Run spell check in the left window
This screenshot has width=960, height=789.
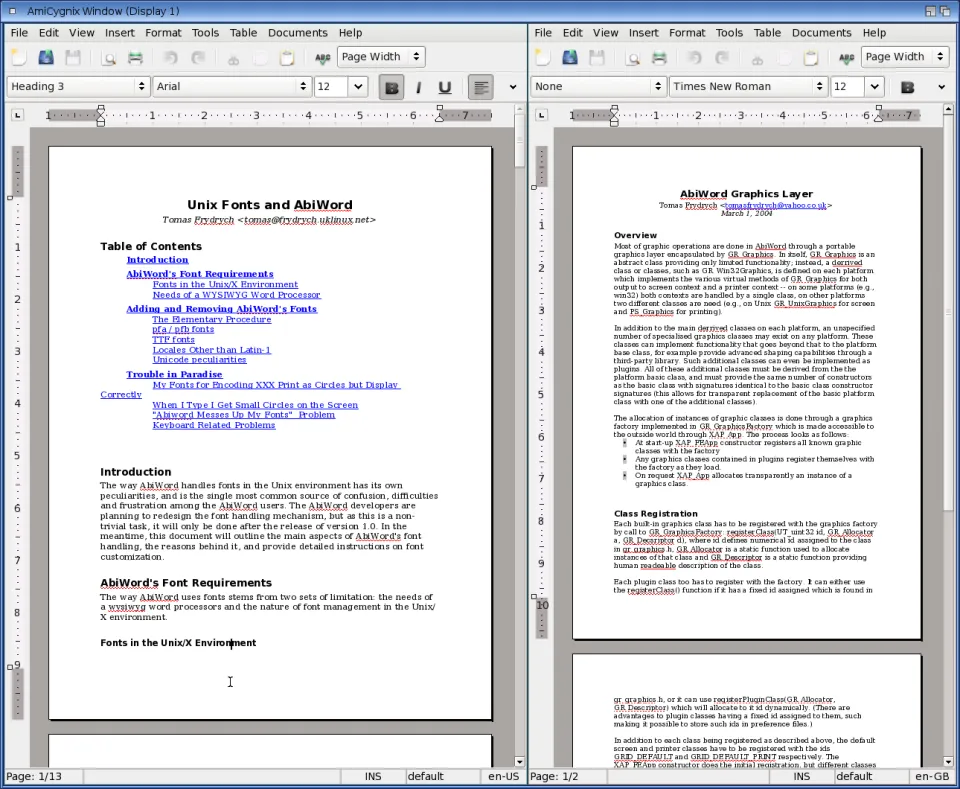322,58
